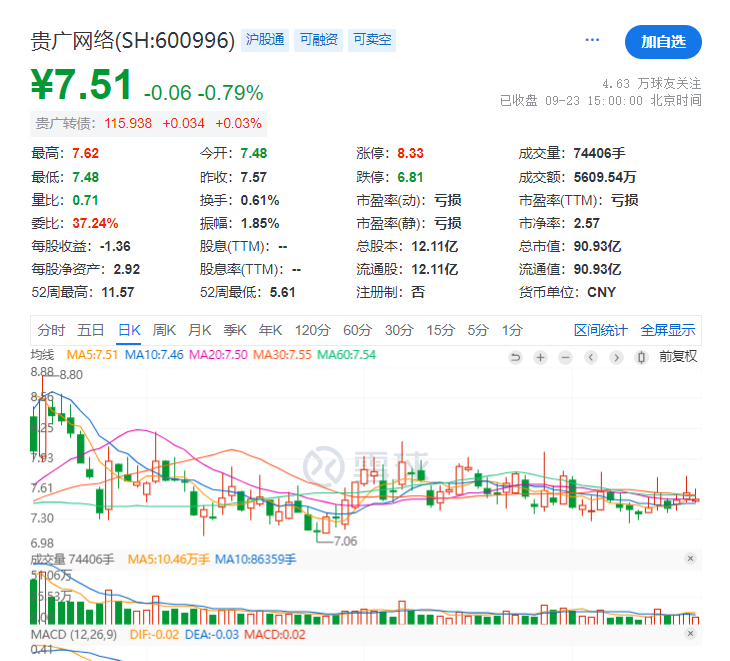Shift chart right with the right arrow icon
The width and height of the screenshot is (730, 661).
[614, 357]
